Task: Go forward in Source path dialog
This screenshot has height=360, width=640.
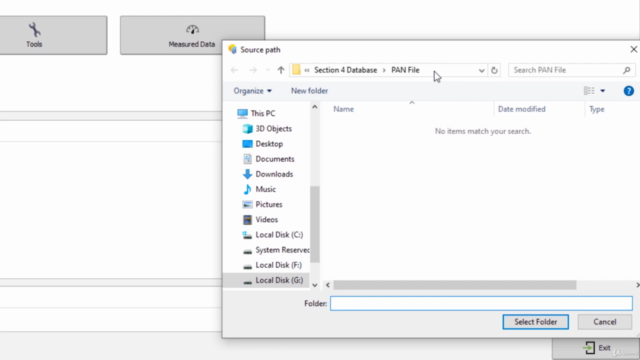Action: pos(253,70)
